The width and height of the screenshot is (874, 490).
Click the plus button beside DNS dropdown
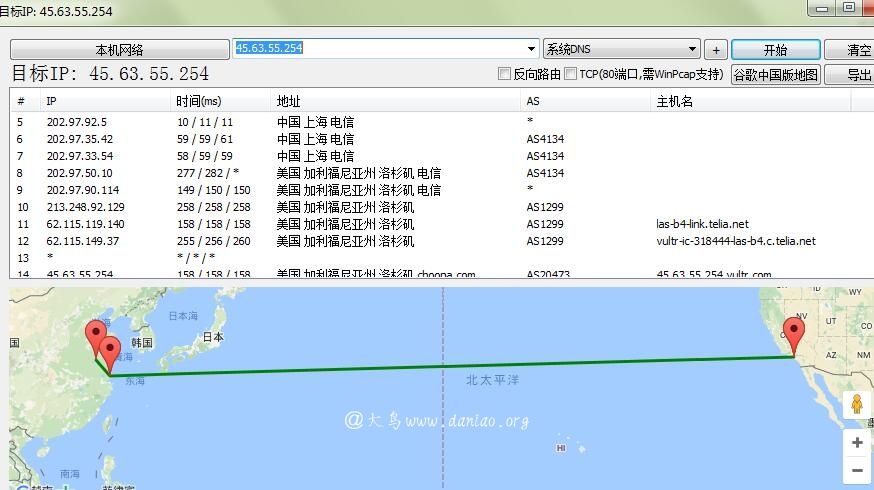click(716, 50)
